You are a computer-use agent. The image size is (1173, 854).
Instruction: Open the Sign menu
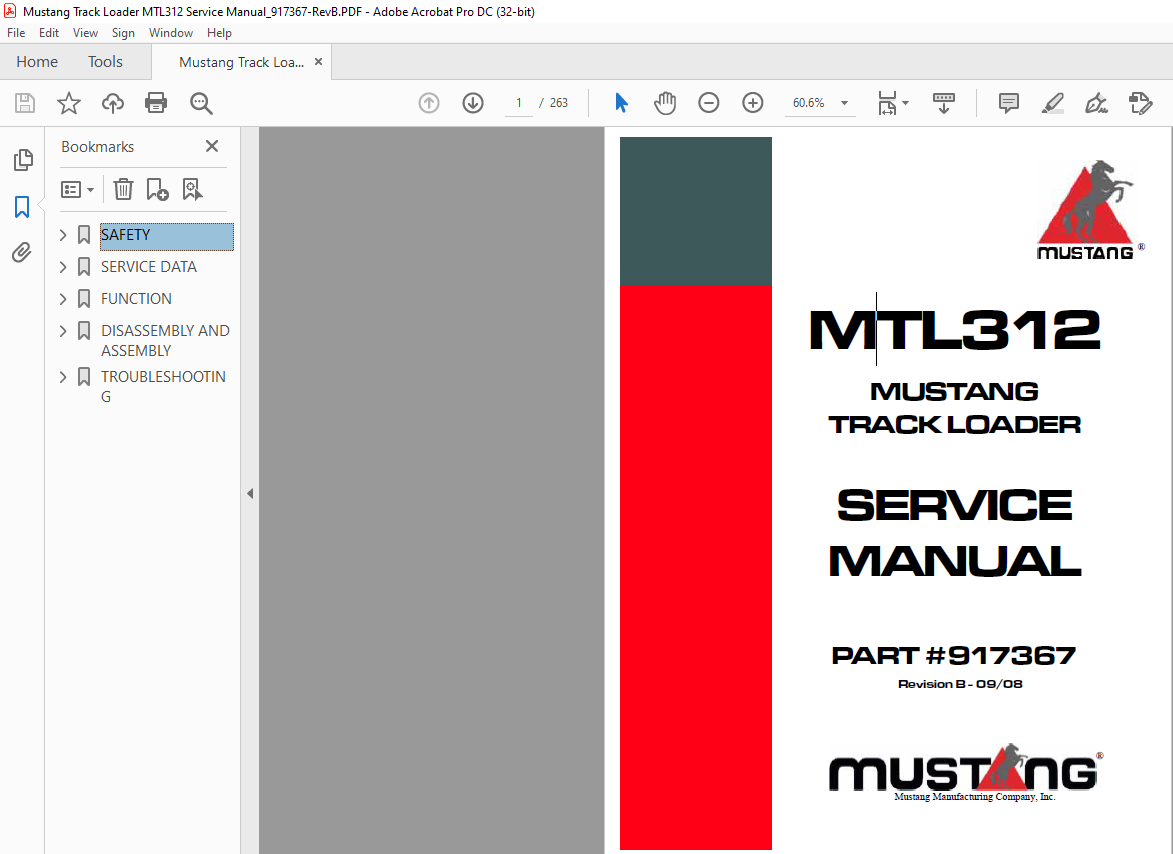coord(123,33)
